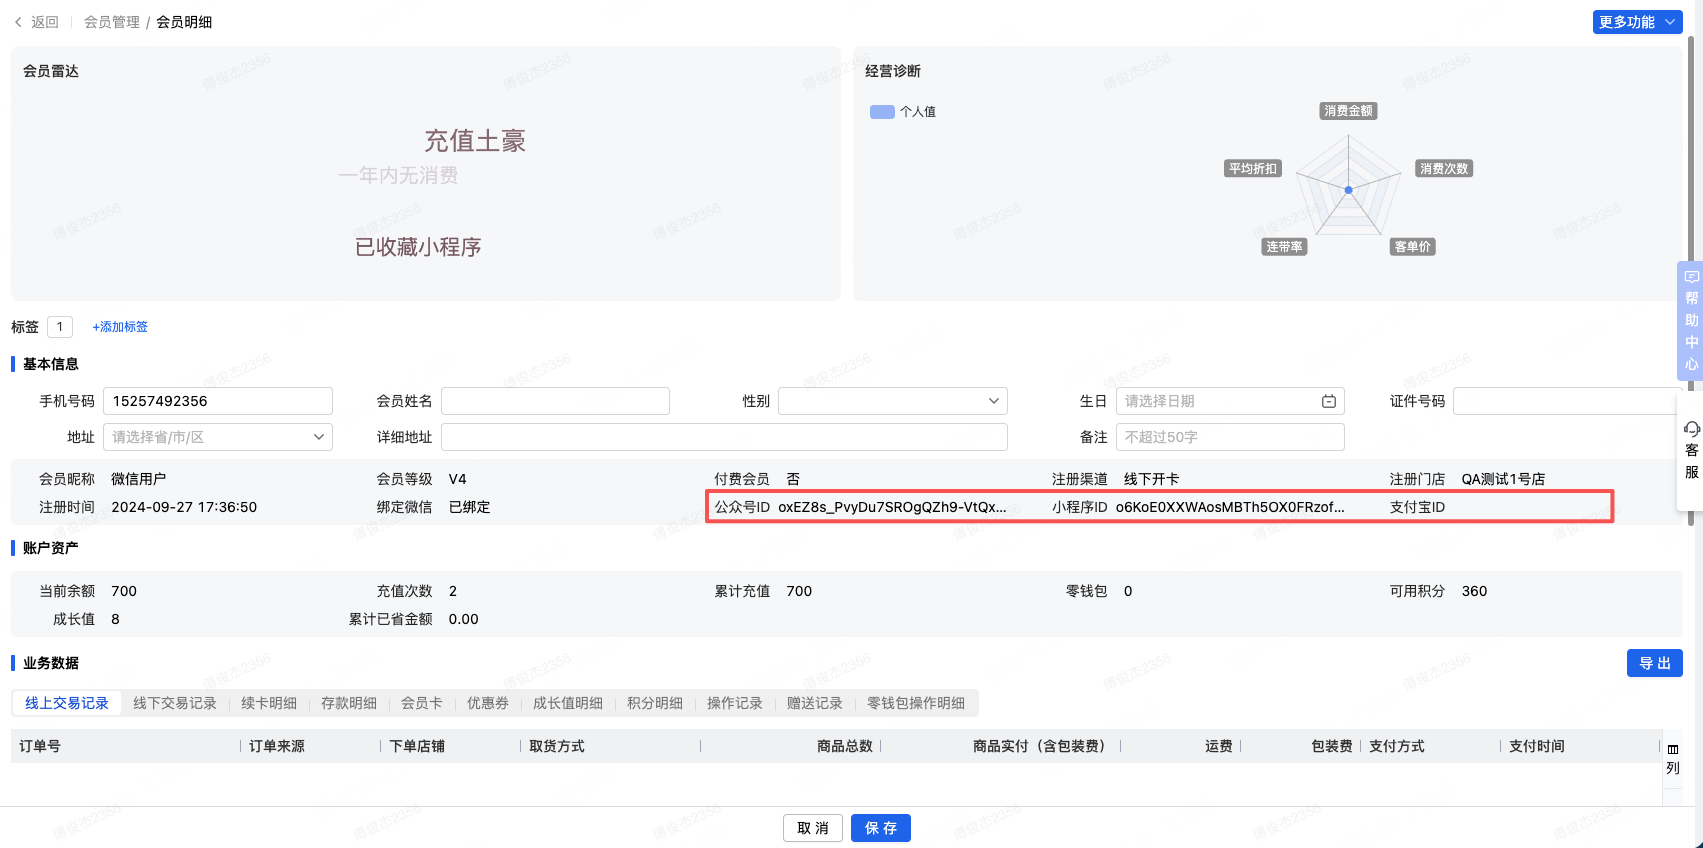Image resolution: width=1703 pixels, height=848 pixels.
Task: Open the 性别 dropdown
Action: [893, 401]
